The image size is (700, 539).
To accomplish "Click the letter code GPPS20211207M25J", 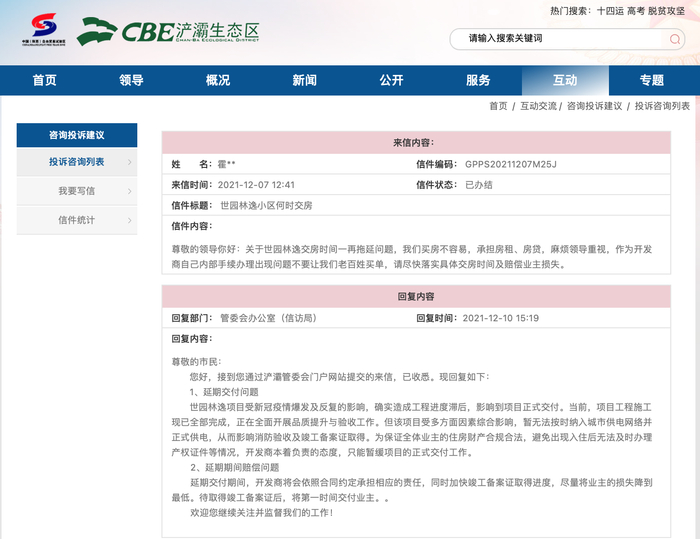I will [x=511, y=164].
